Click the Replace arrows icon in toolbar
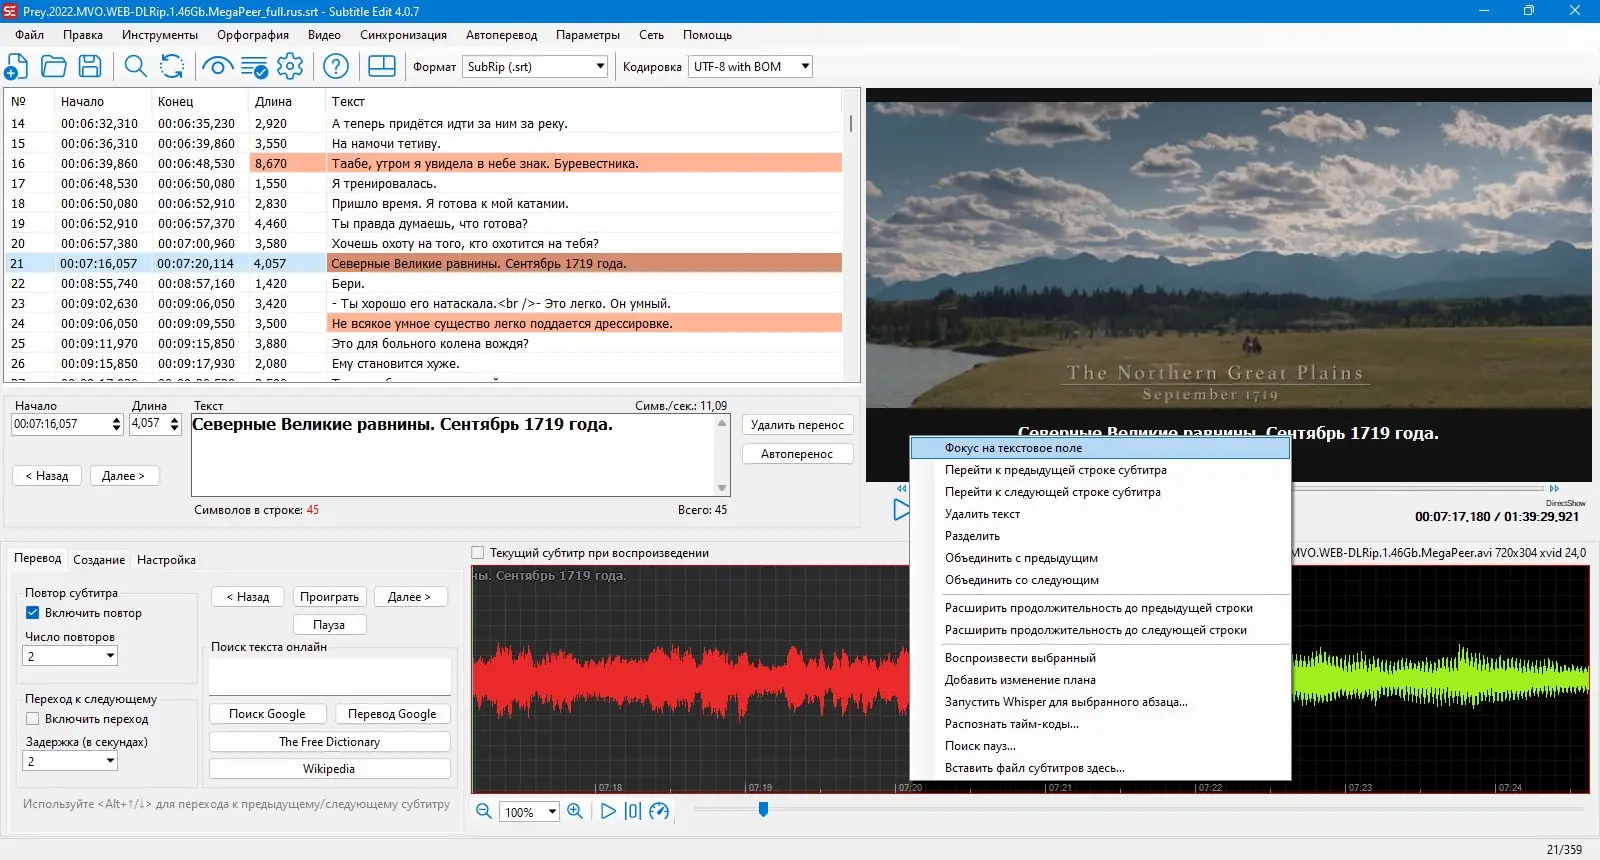The height and width of the screenshot is (860, 1600). point(172,67)
